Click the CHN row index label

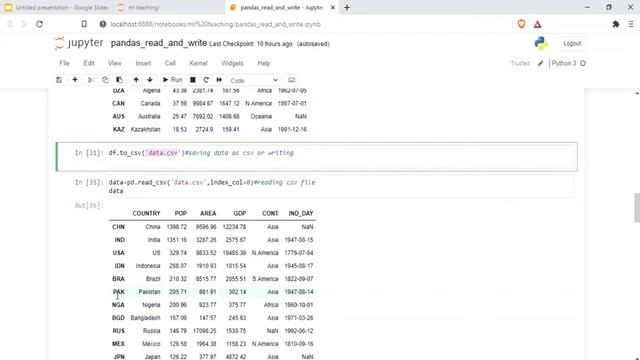(x=118, y=227)
